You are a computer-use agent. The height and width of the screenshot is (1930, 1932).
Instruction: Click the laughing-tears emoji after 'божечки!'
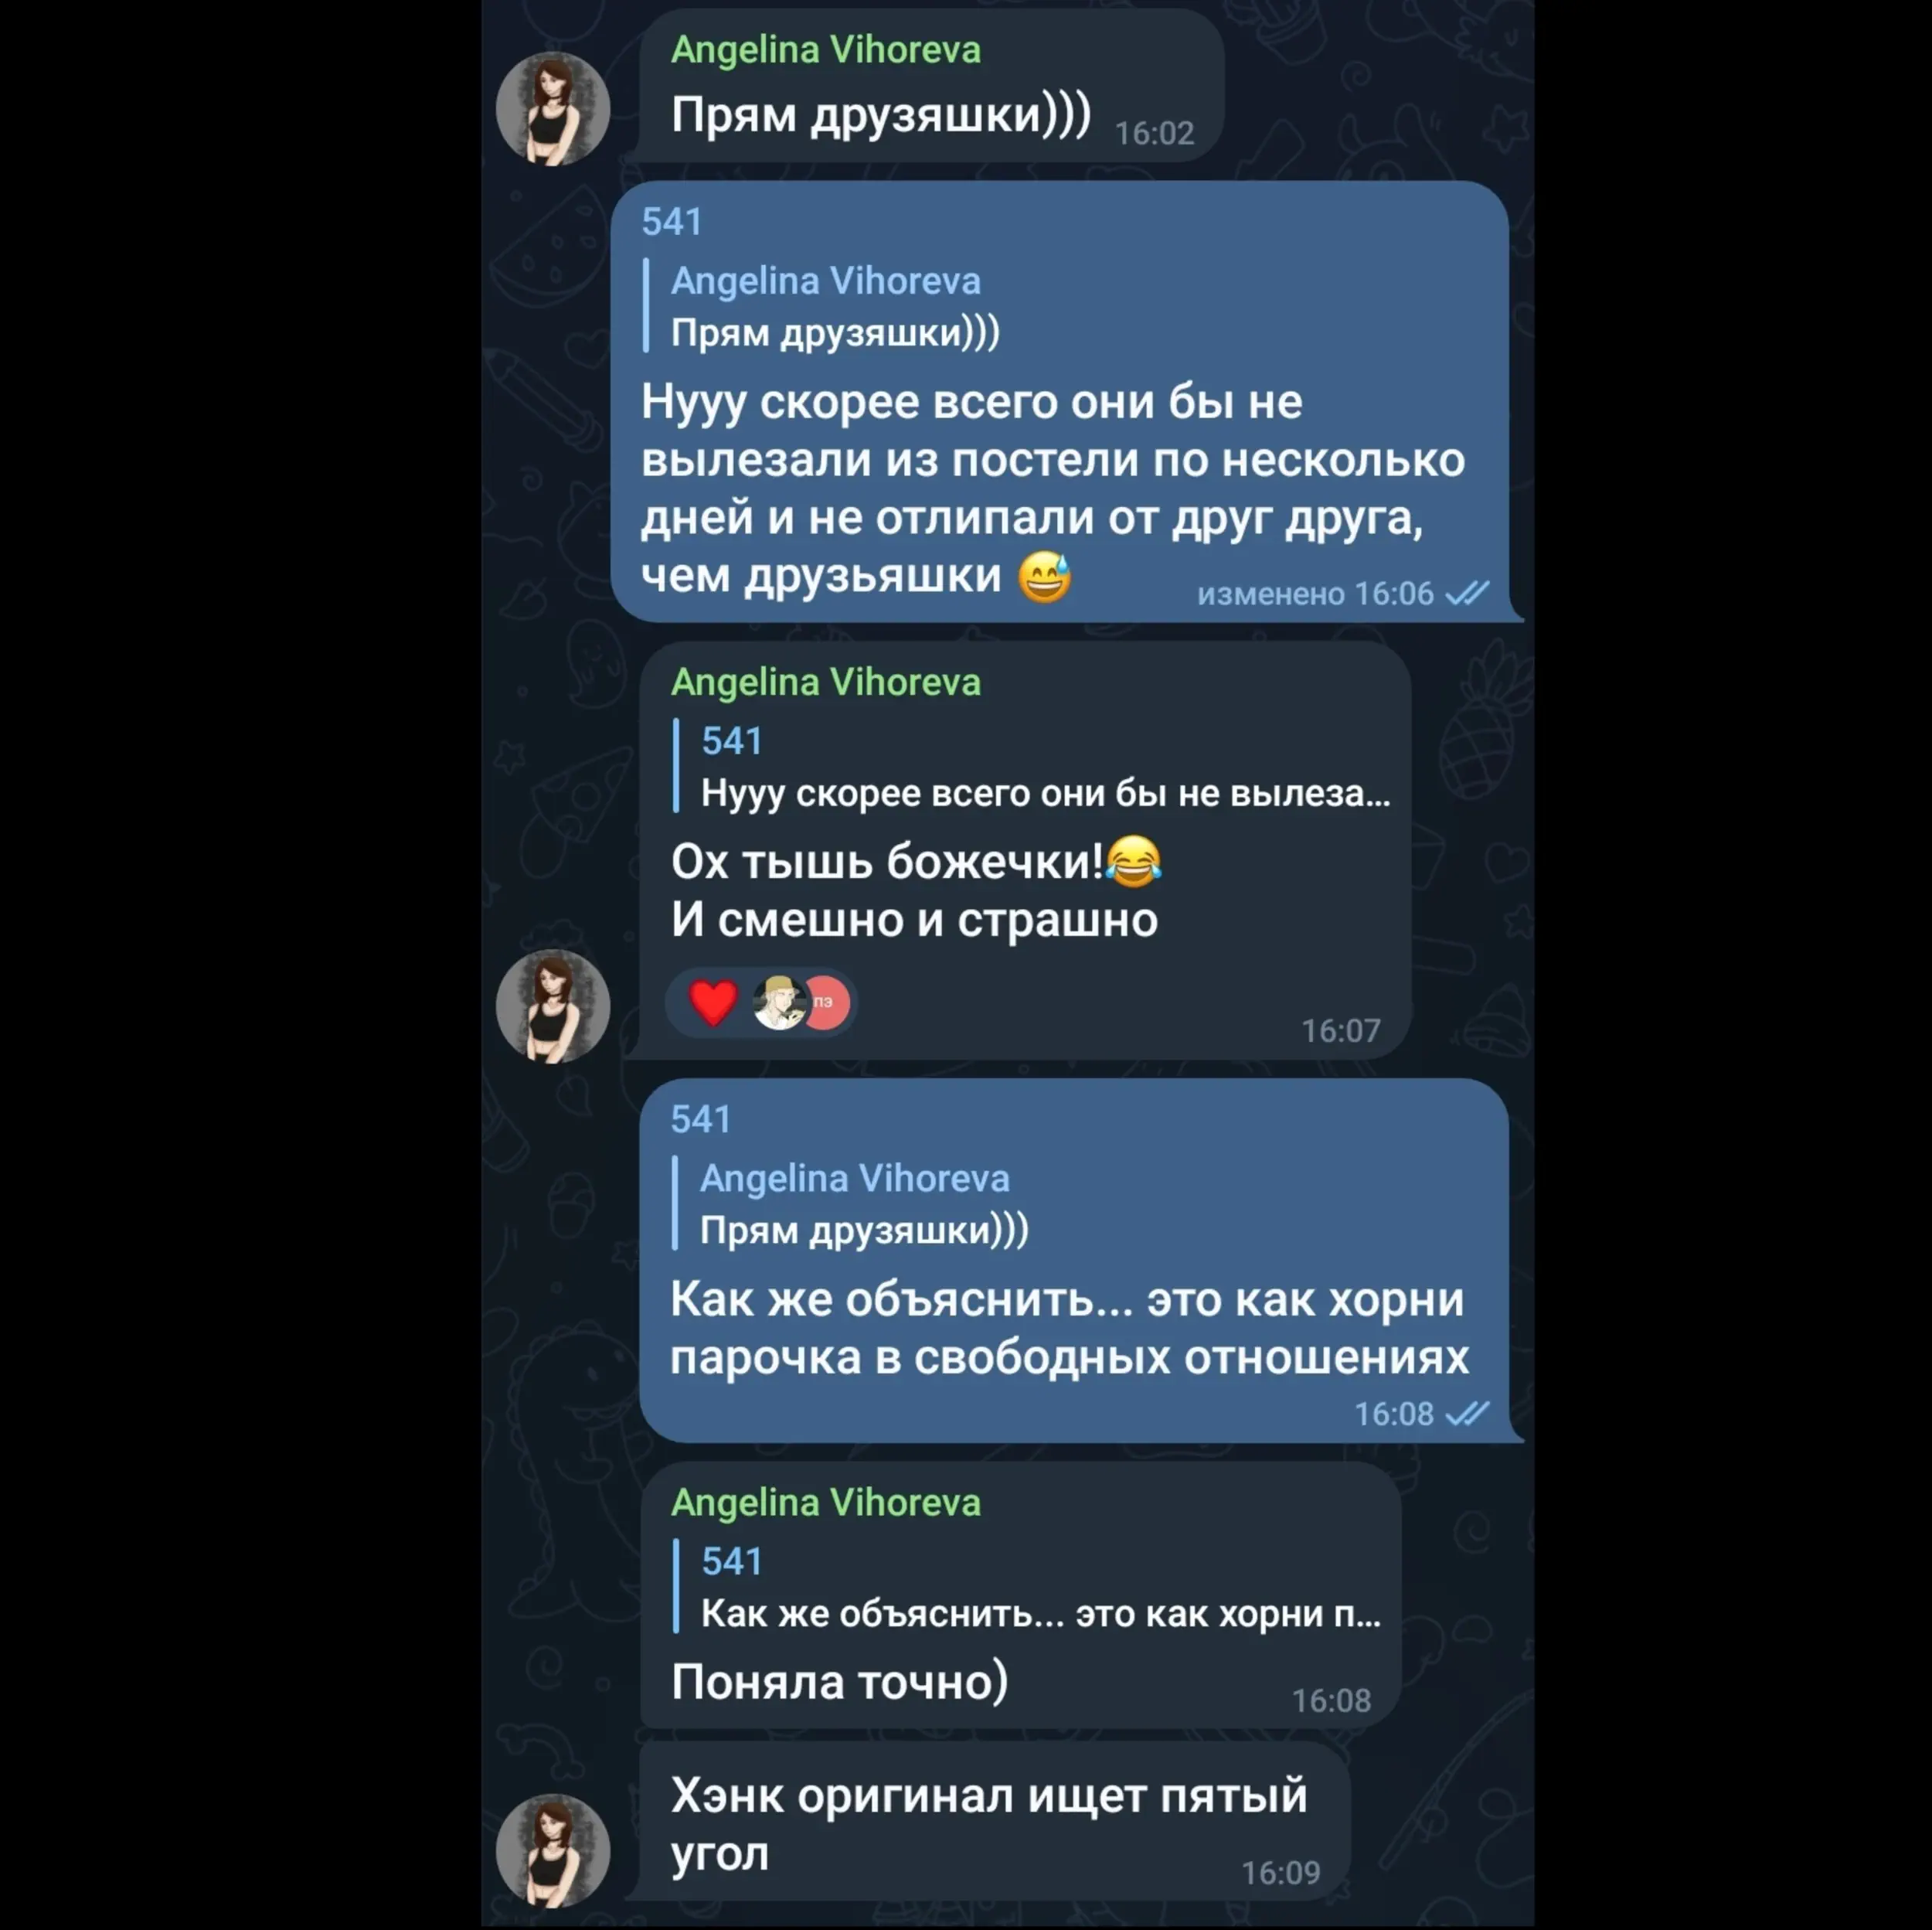click(1134, 861)
